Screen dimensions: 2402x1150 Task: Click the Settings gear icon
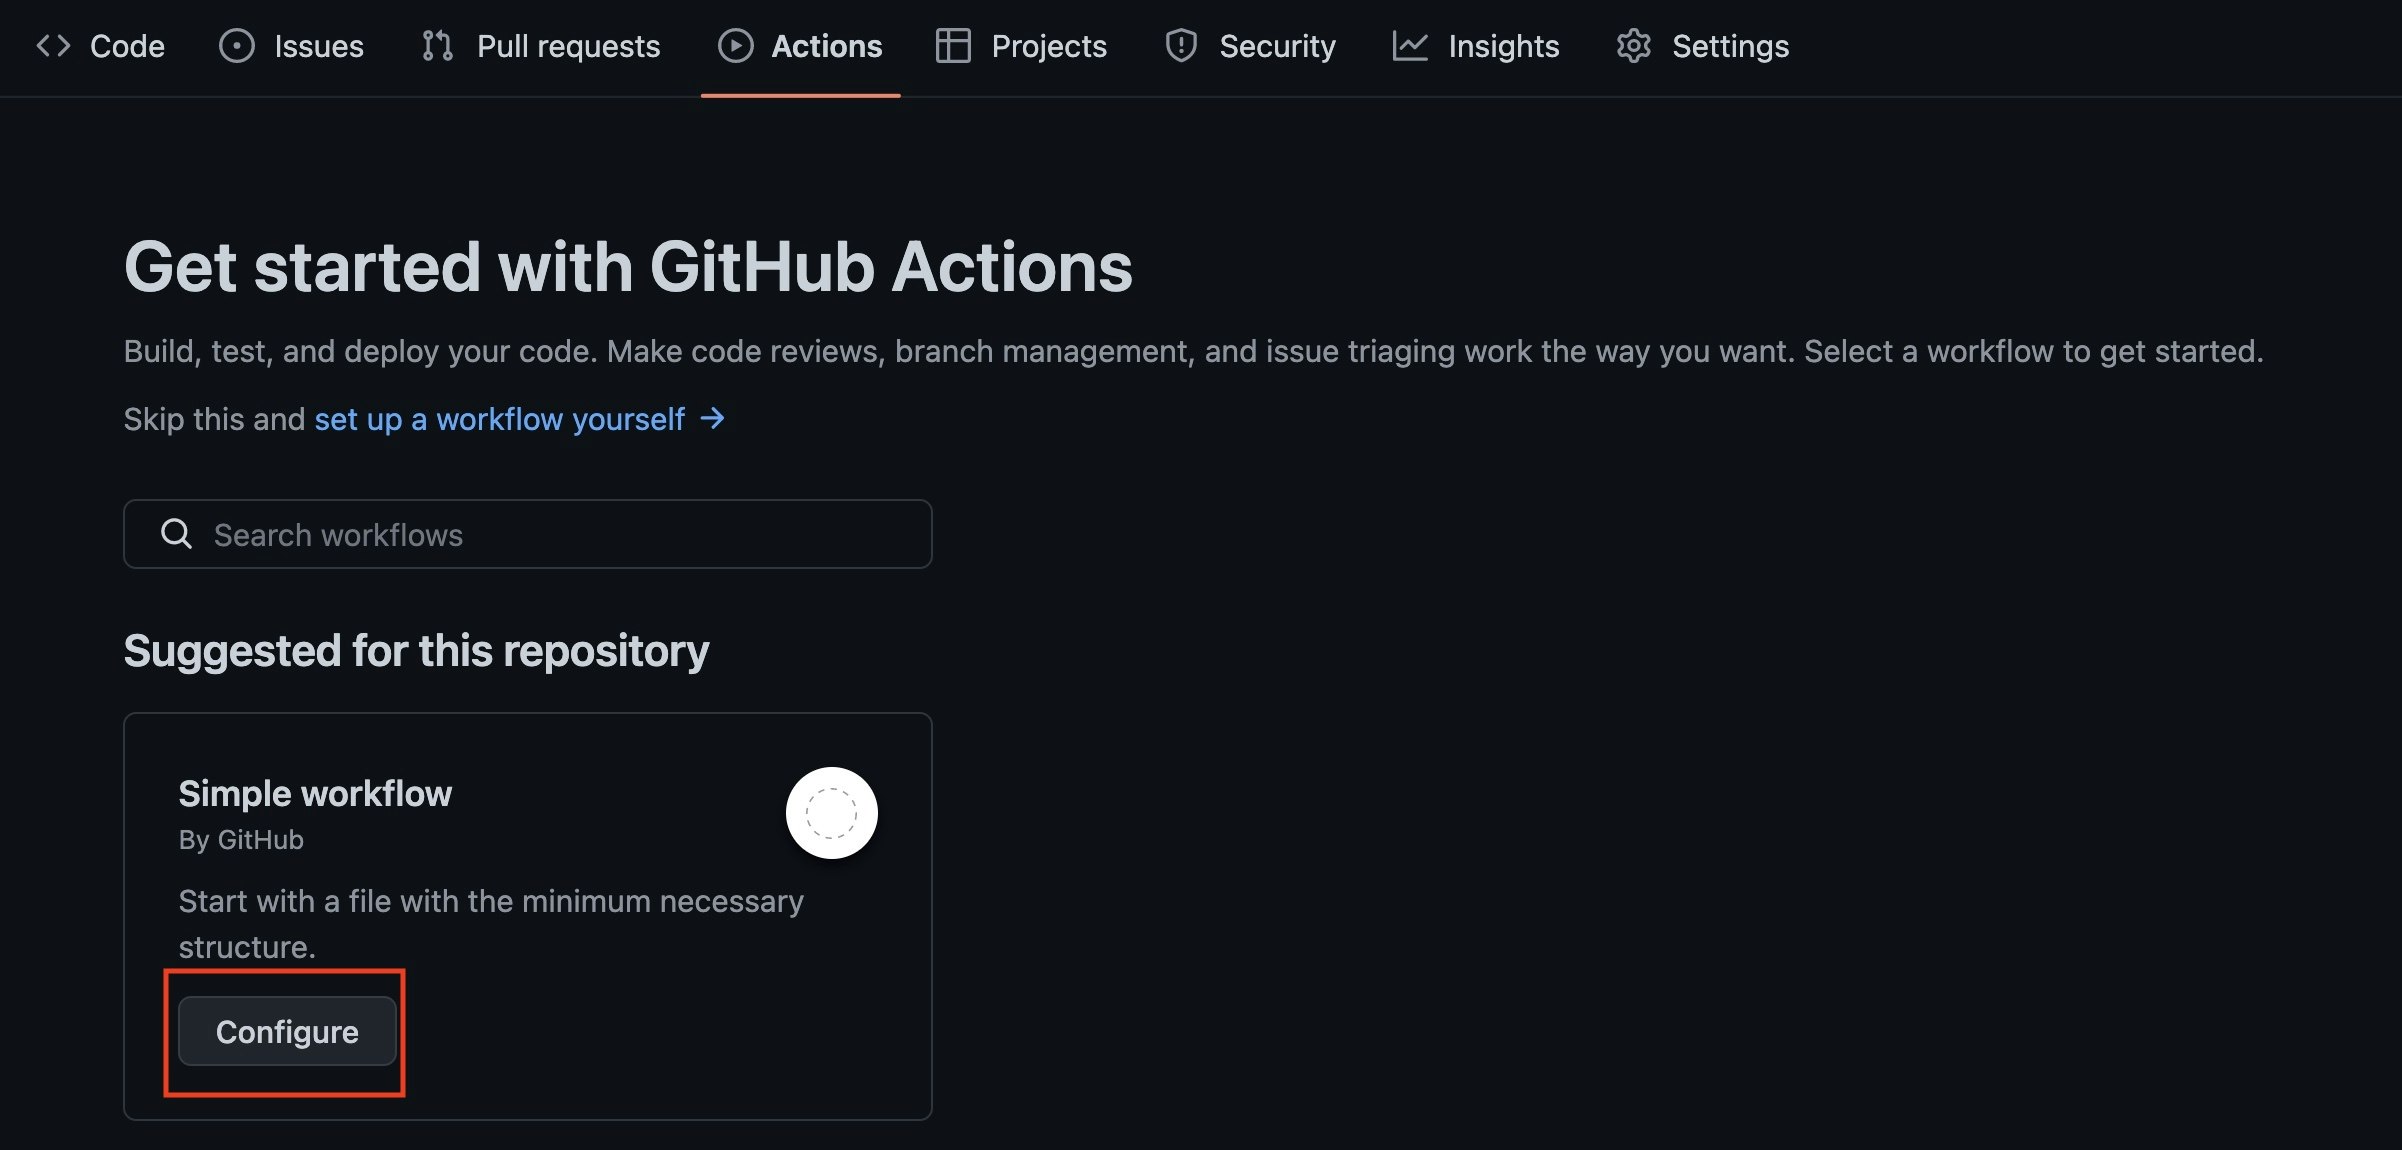tap(1633, 46)
